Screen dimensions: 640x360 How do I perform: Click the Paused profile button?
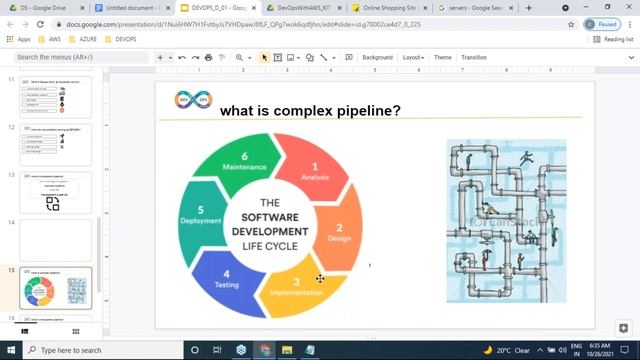click(x=602, y=24)
